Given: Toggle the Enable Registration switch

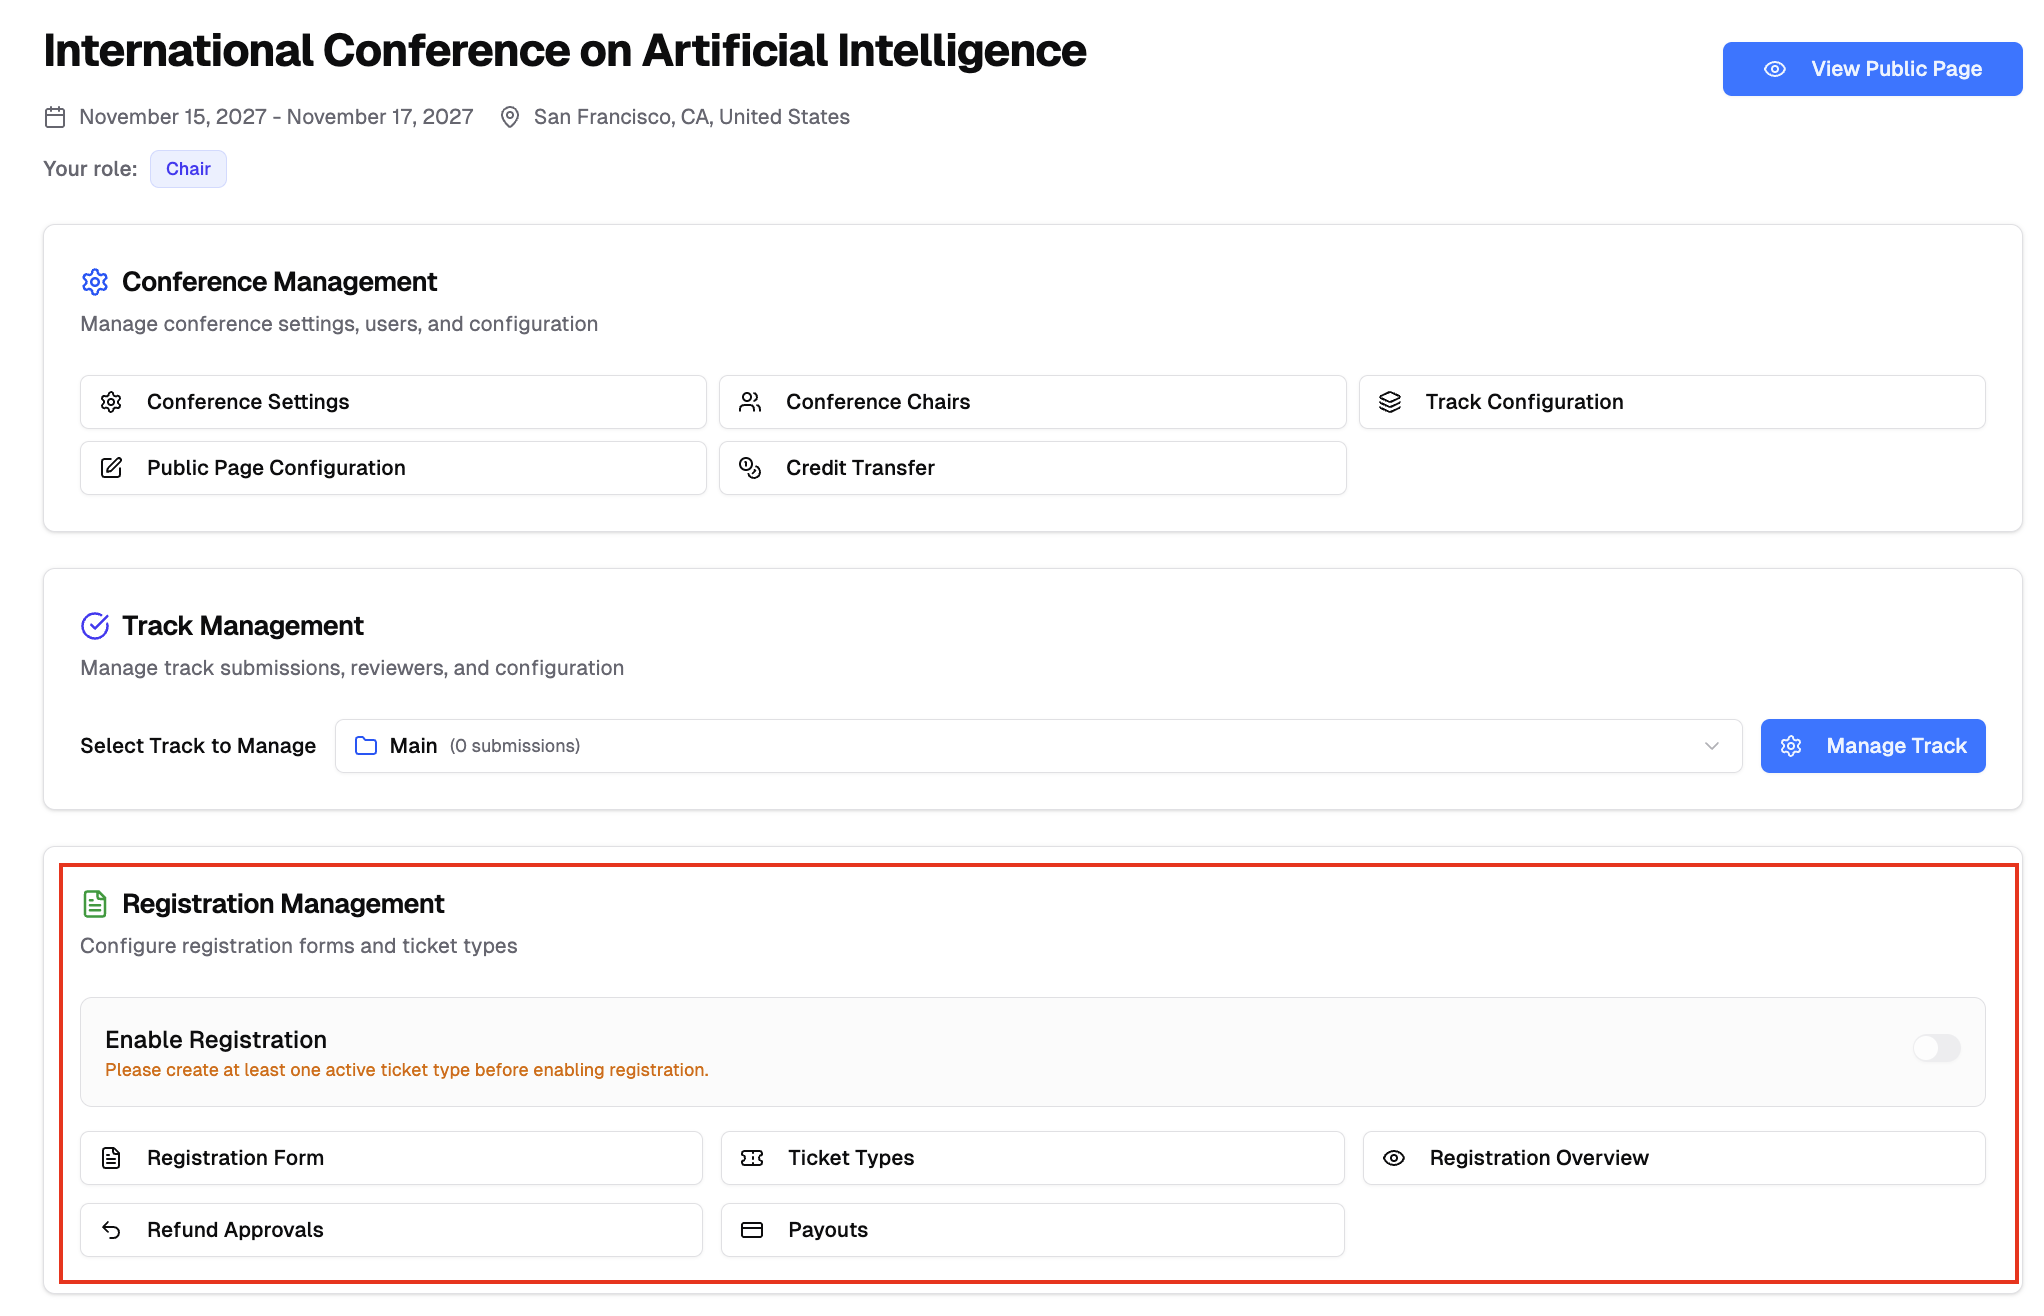Looking at the screenshot, I should 1936,1048.
